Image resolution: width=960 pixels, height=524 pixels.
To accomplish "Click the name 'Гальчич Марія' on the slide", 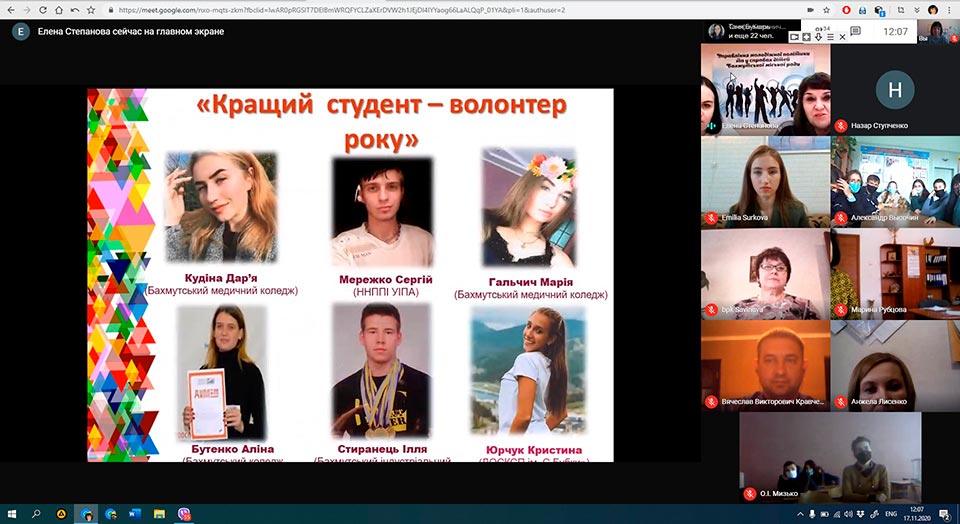I will 531,282.
